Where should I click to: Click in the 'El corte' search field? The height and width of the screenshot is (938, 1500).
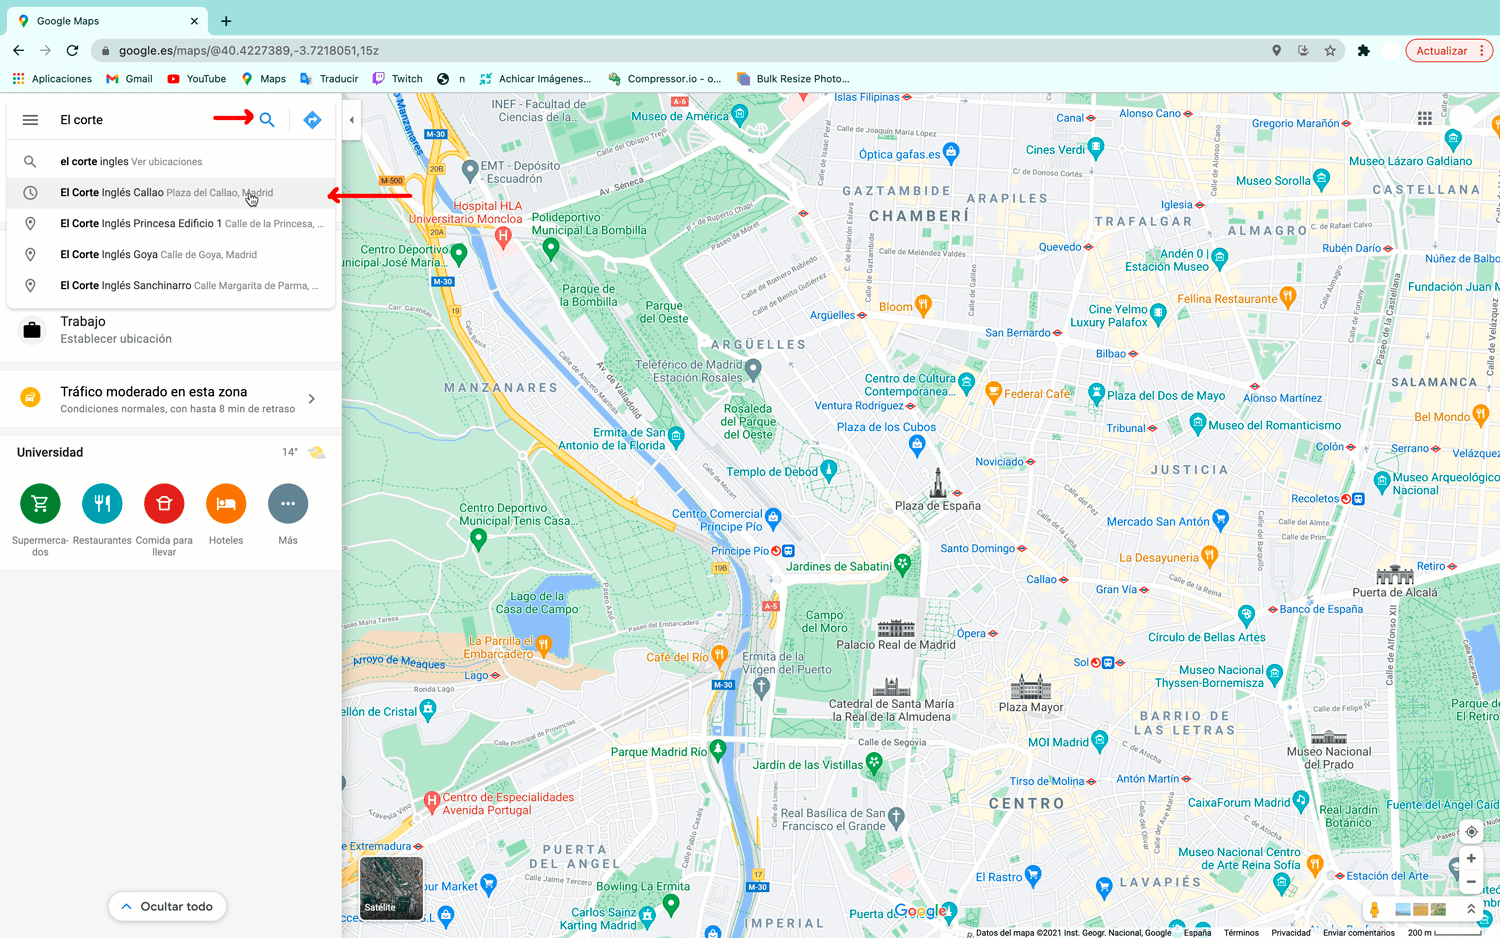(x=150, y=120)
